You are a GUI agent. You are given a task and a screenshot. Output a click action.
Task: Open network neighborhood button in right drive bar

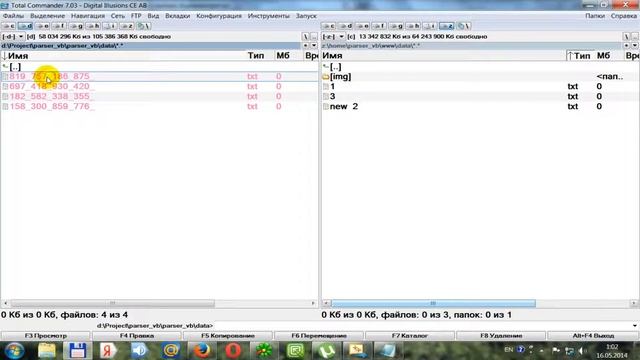click(x=464, y=26)
